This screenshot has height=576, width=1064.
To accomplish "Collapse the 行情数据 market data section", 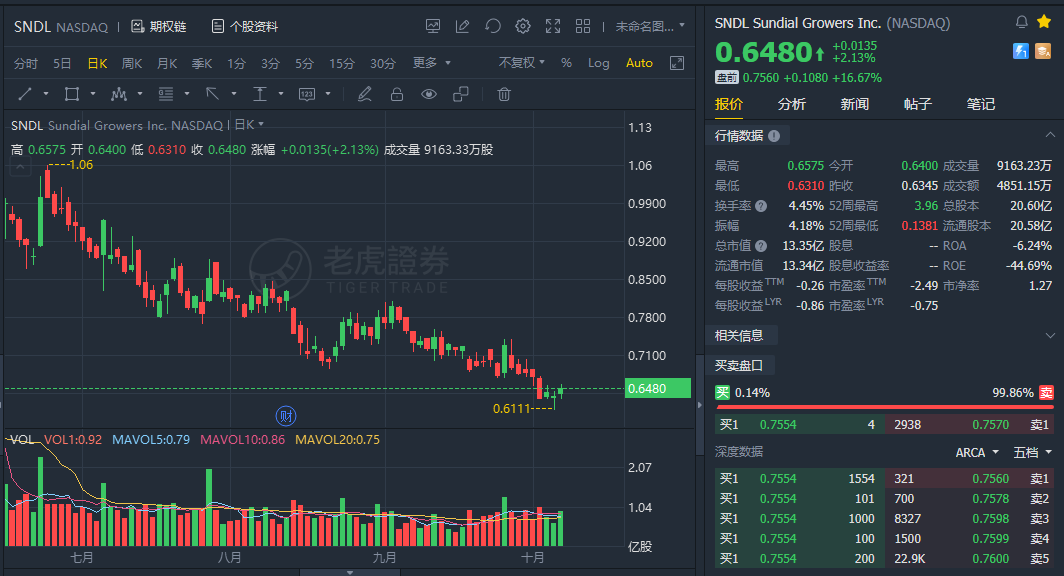I will [1050, 135].
